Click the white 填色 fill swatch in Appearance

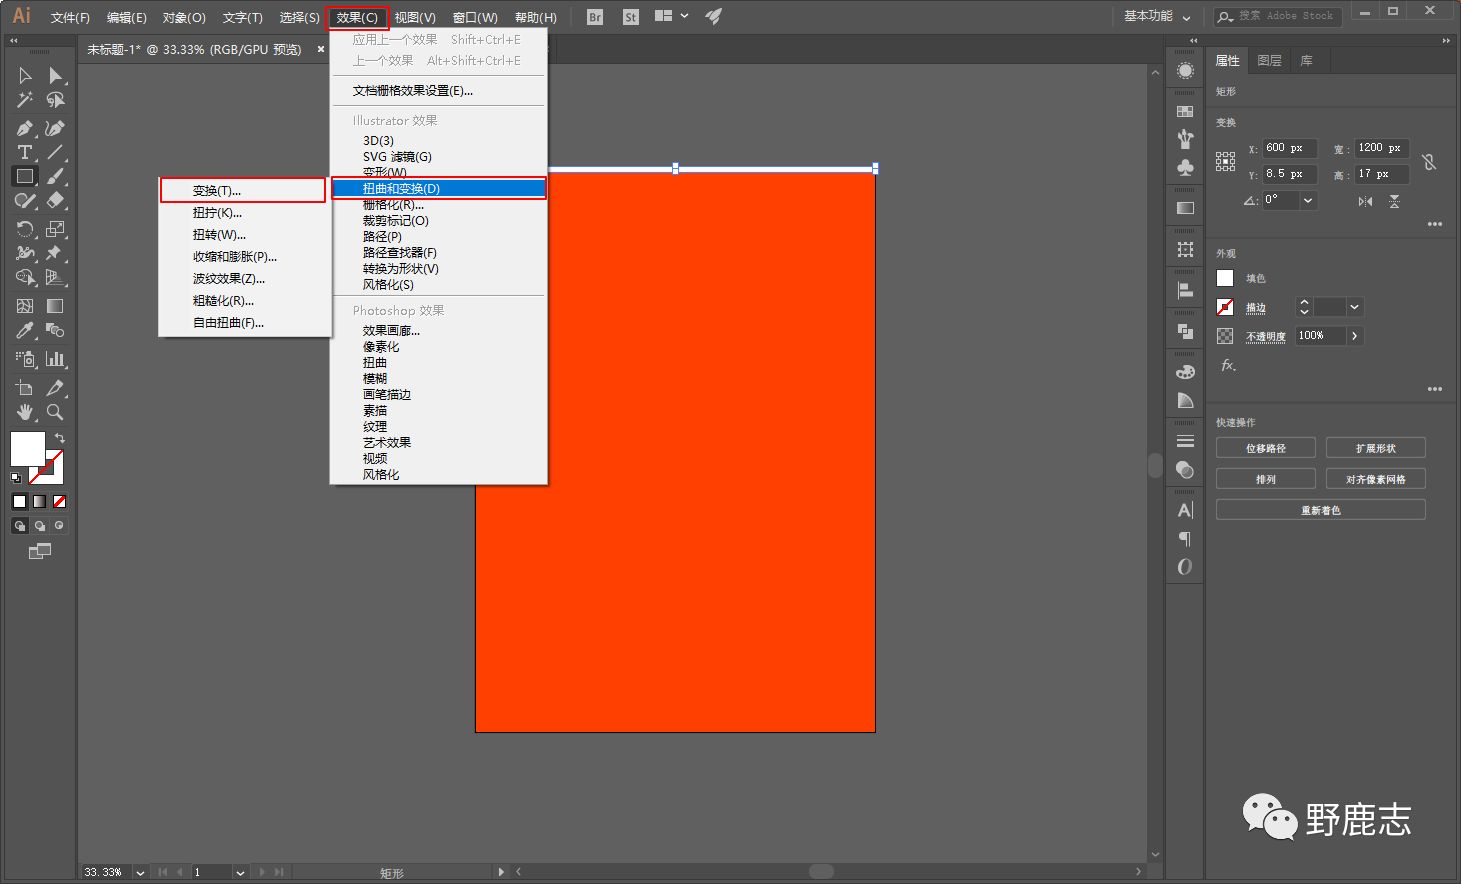1225,278
